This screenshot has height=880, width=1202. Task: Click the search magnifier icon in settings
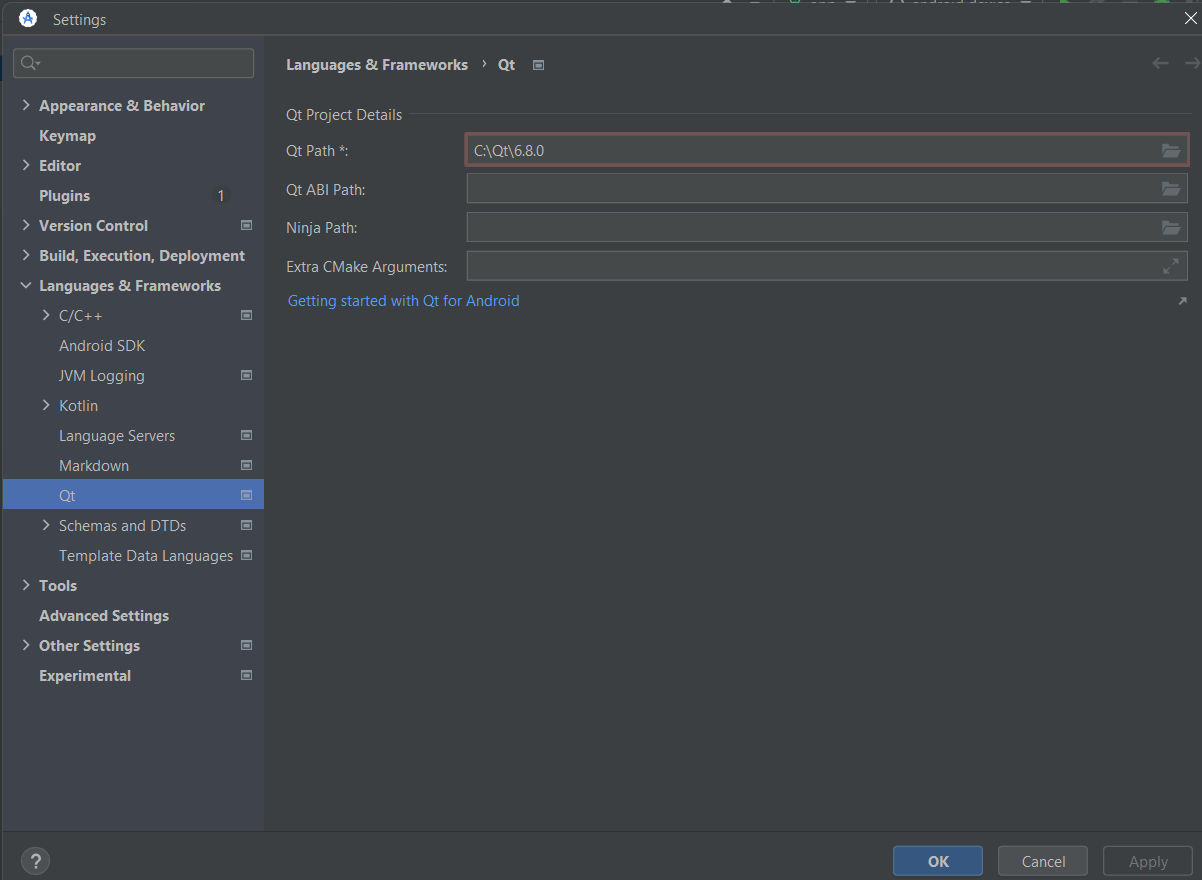(30, 63)
